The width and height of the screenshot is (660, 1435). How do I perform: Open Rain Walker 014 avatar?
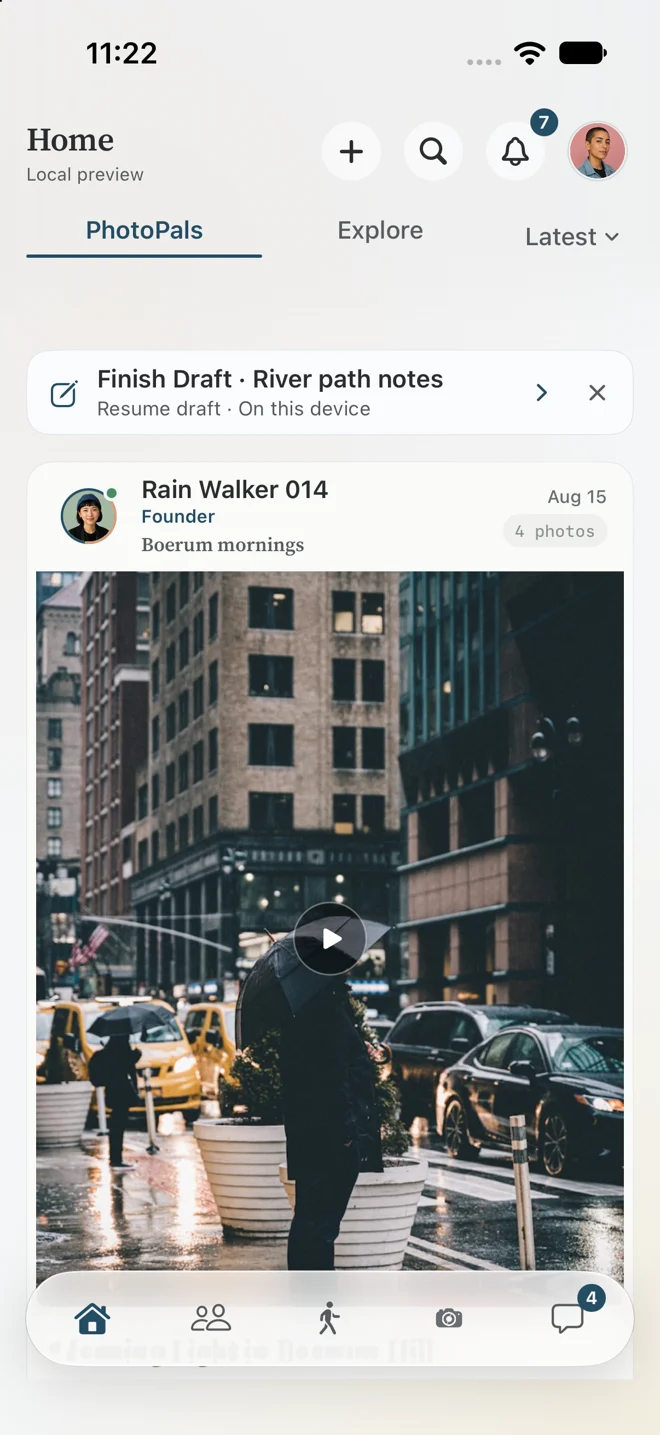[89, 516]
